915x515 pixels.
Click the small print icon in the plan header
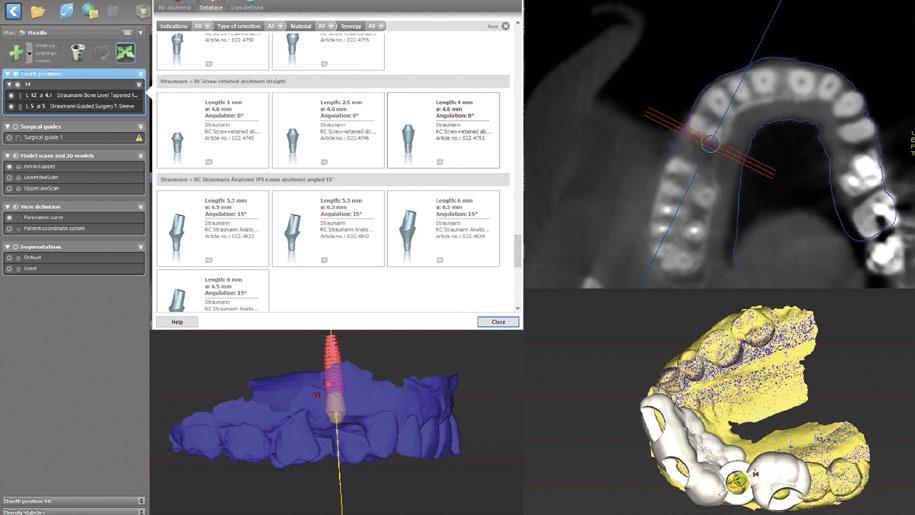[x=127, y=33]
